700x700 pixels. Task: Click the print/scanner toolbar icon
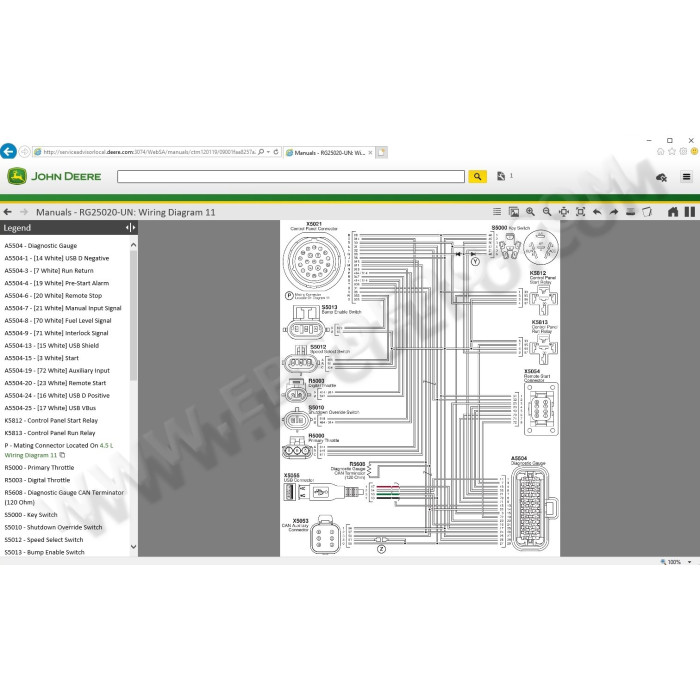(630, 212)
